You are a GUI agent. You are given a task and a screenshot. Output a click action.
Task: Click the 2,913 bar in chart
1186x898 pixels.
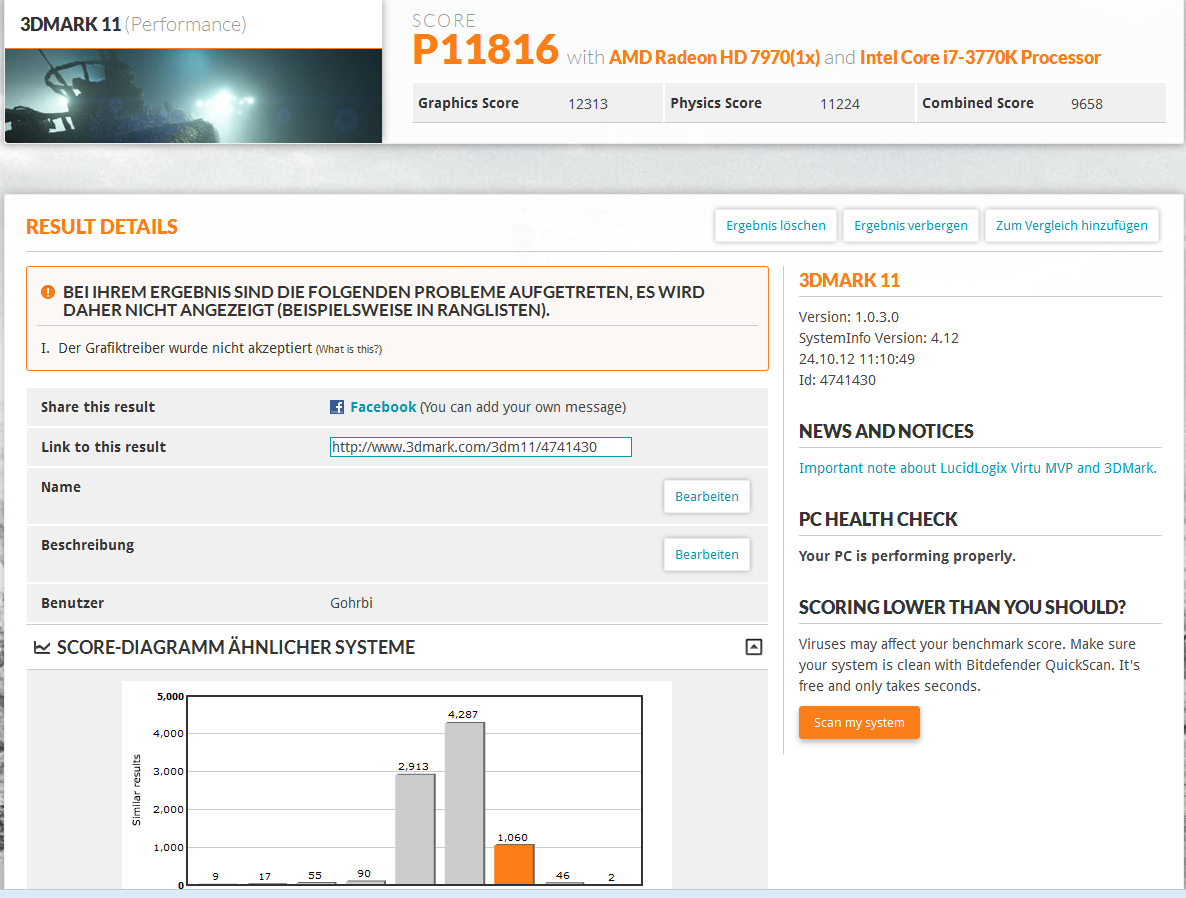[415, 829]
